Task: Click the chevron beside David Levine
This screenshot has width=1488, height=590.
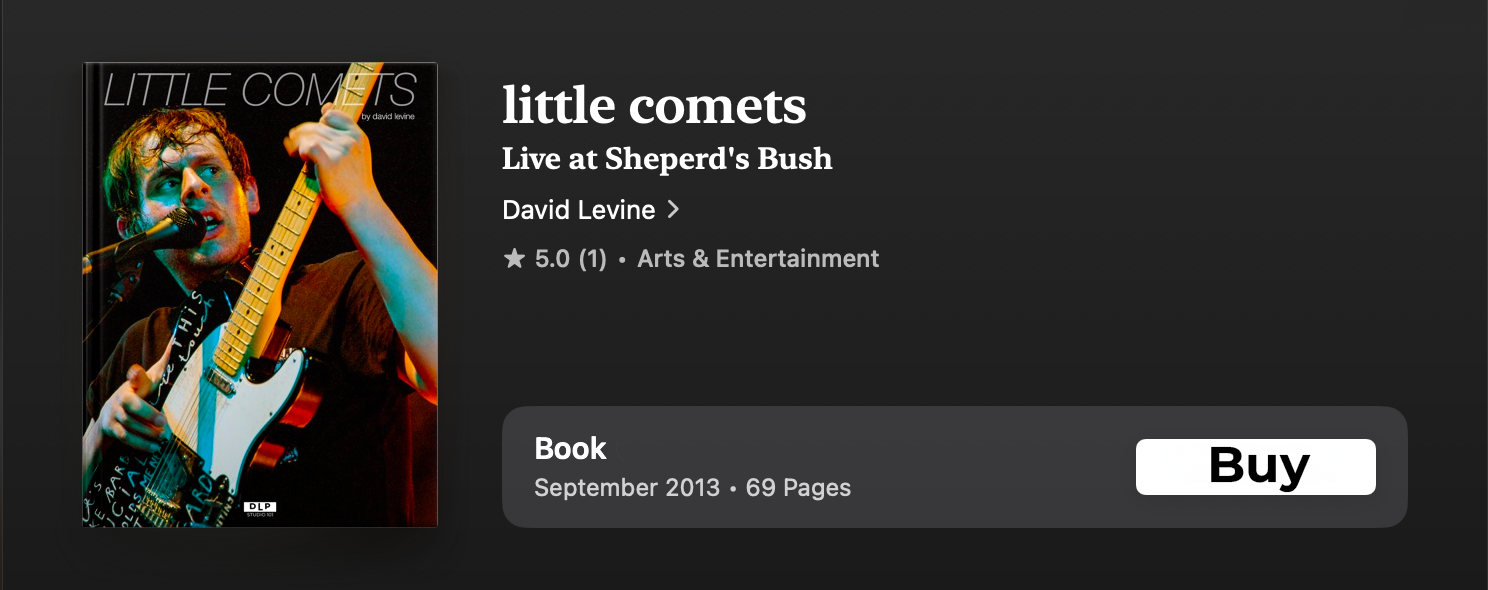Action: tap(673, 210)
